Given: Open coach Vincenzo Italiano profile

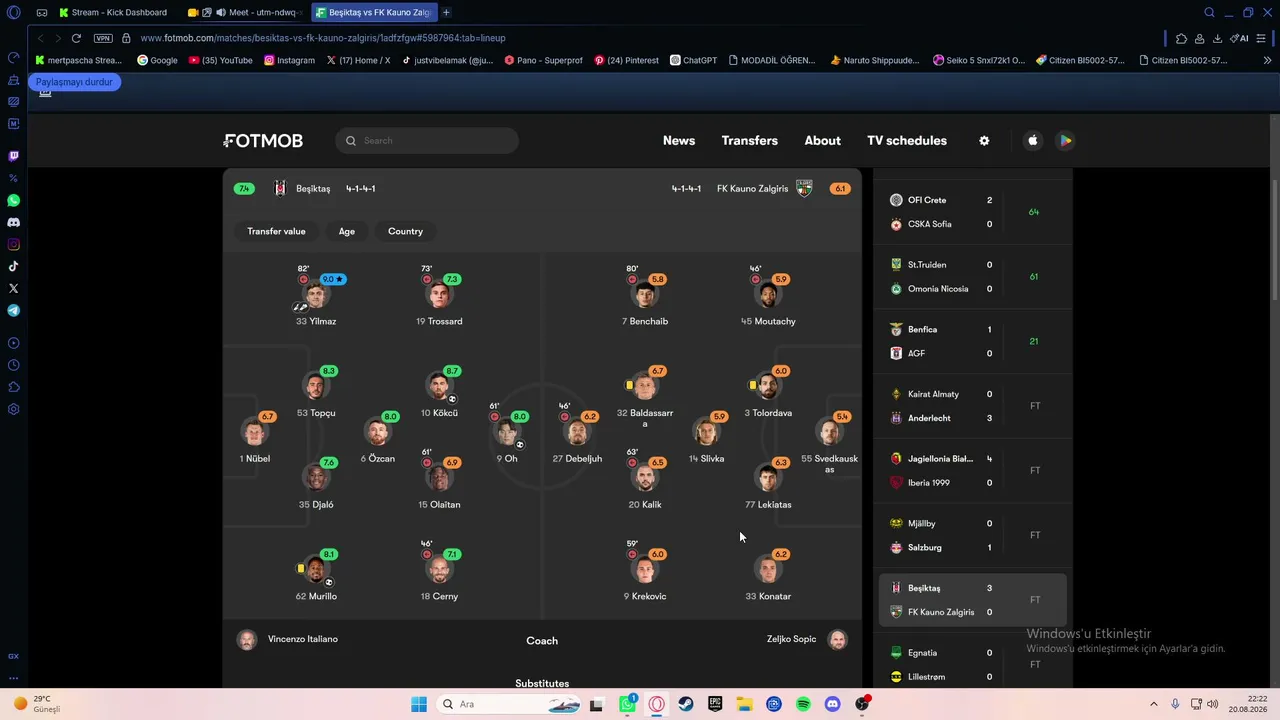Looking at the screenshot, I should coord(288,640).
